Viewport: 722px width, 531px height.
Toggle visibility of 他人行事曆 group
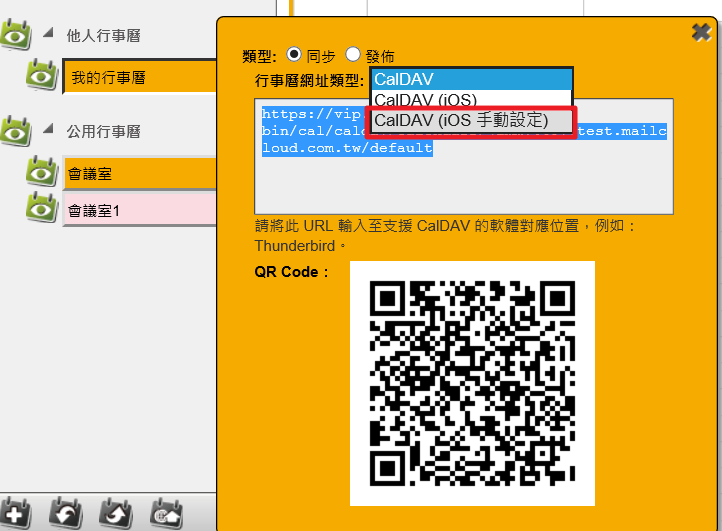pyautogui.click(x=16, y=35)
